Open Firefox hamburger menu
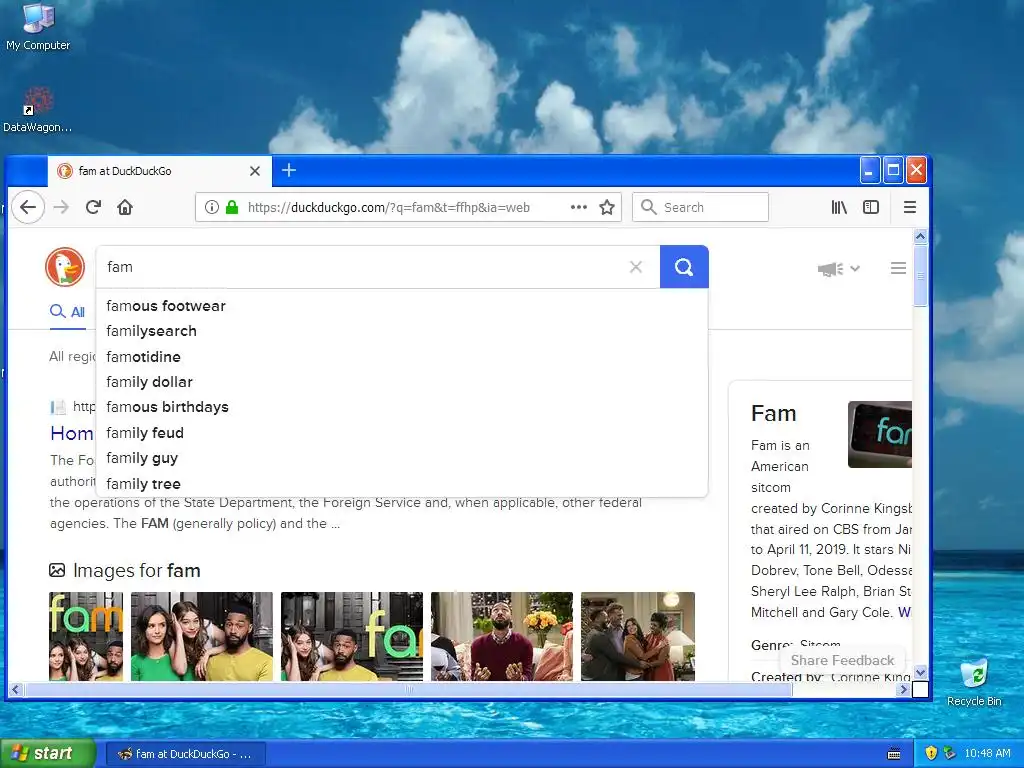The width and height of the screenshot is (1024, 768). pyautogui.click(x=910, y=208)
